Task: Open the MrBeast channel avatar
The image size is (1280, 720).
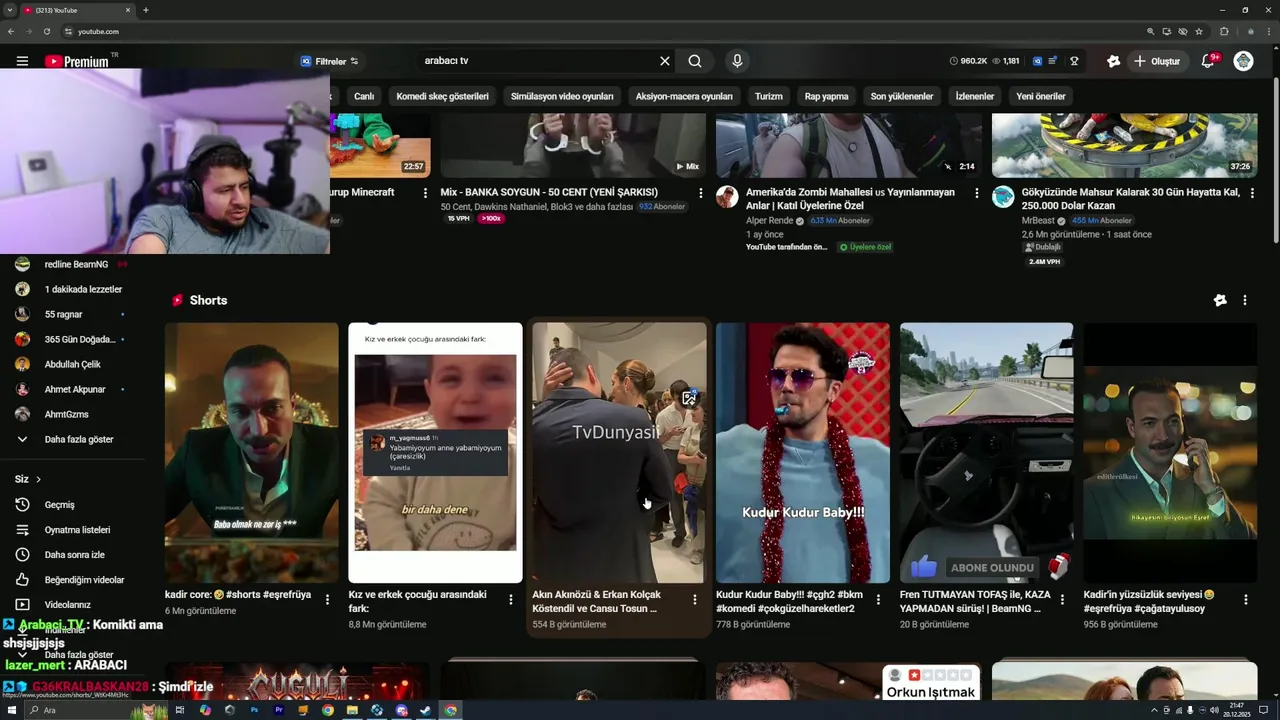Action: (x=1003, y=196)
